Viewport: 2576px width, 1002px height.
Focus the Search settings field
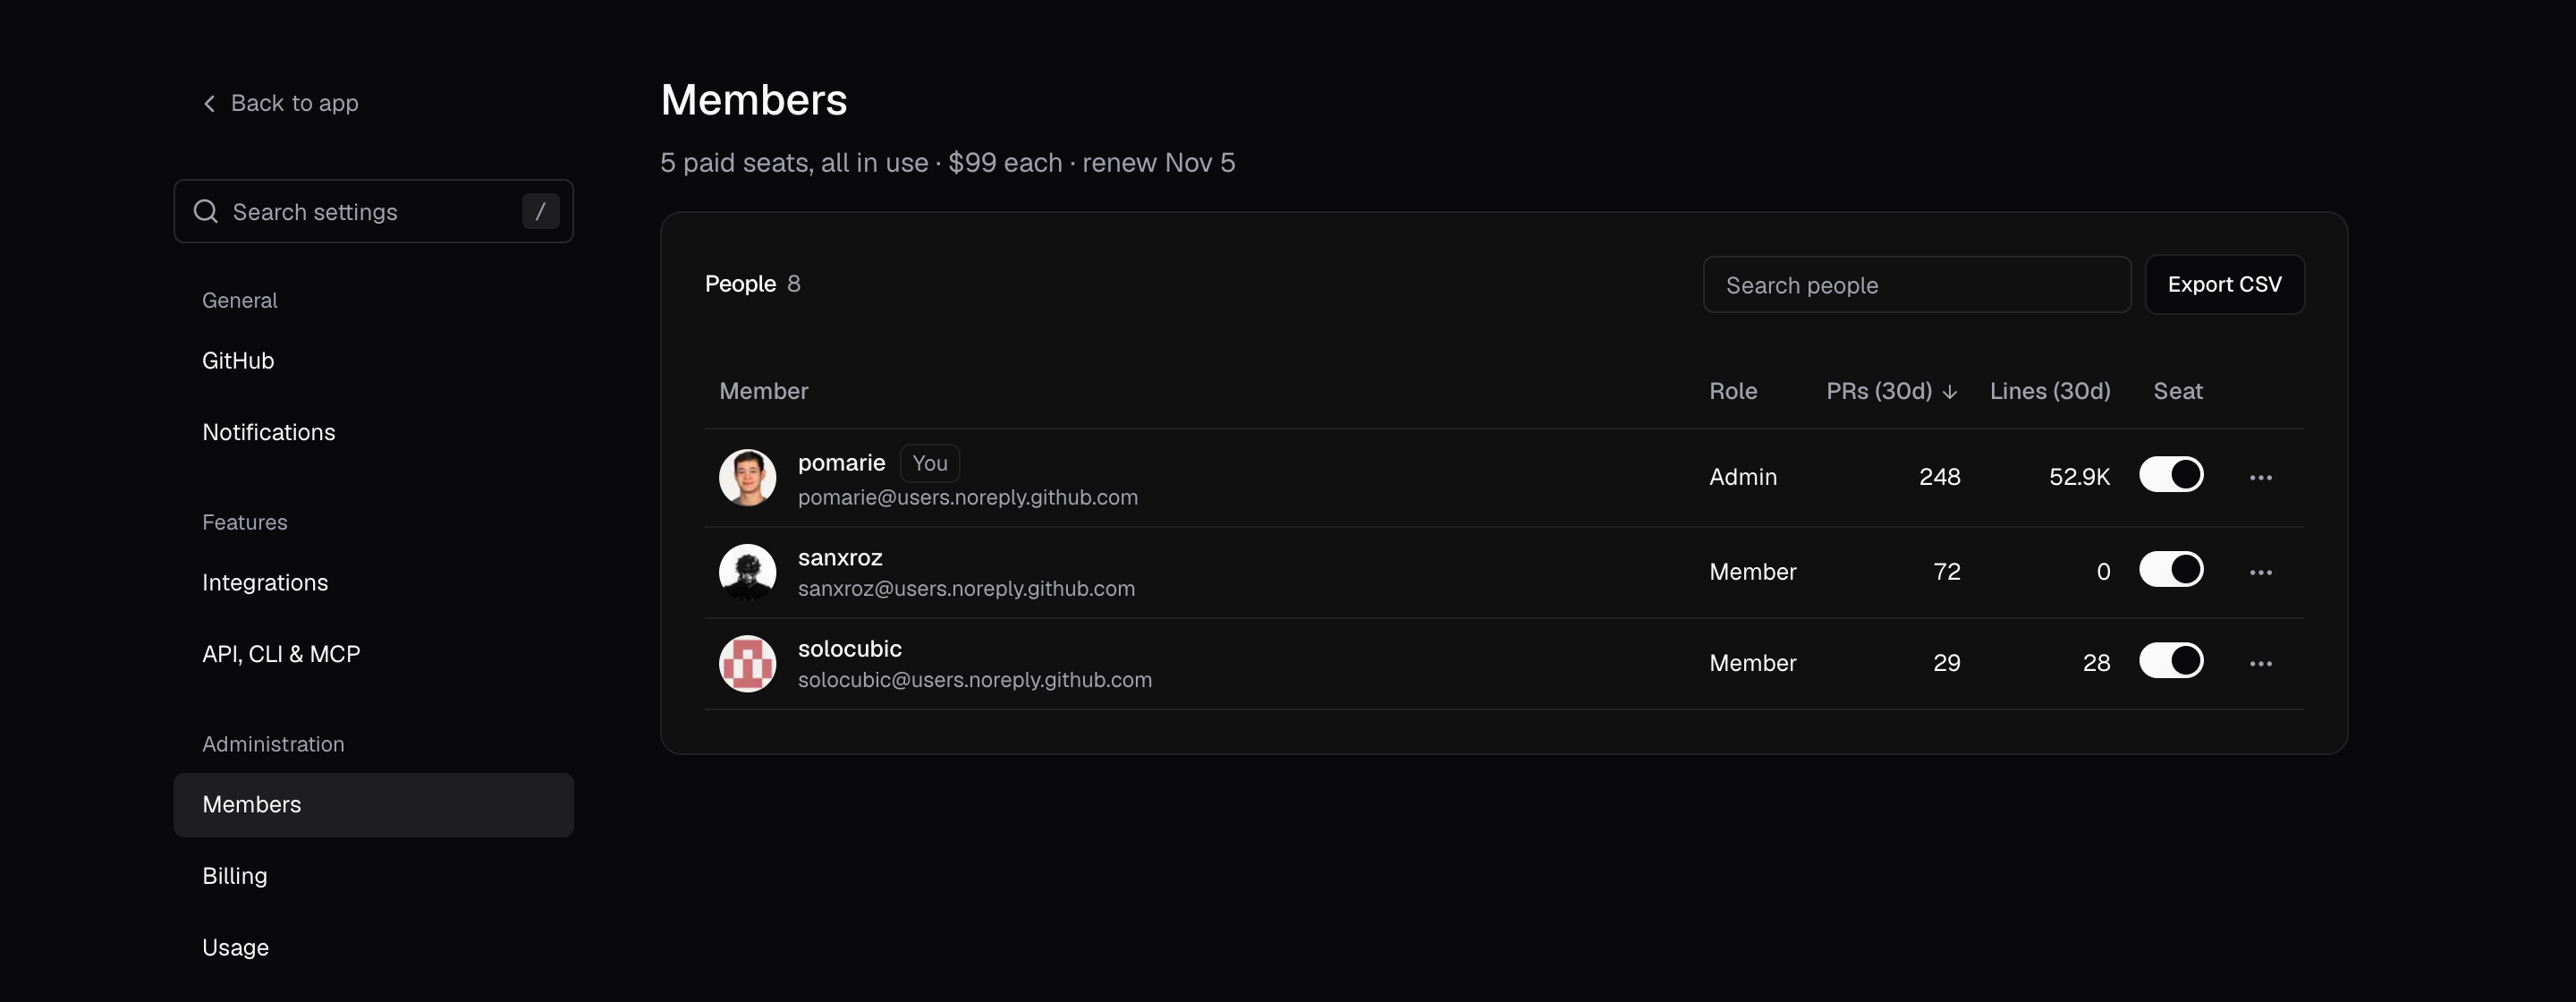pos(373,211)
